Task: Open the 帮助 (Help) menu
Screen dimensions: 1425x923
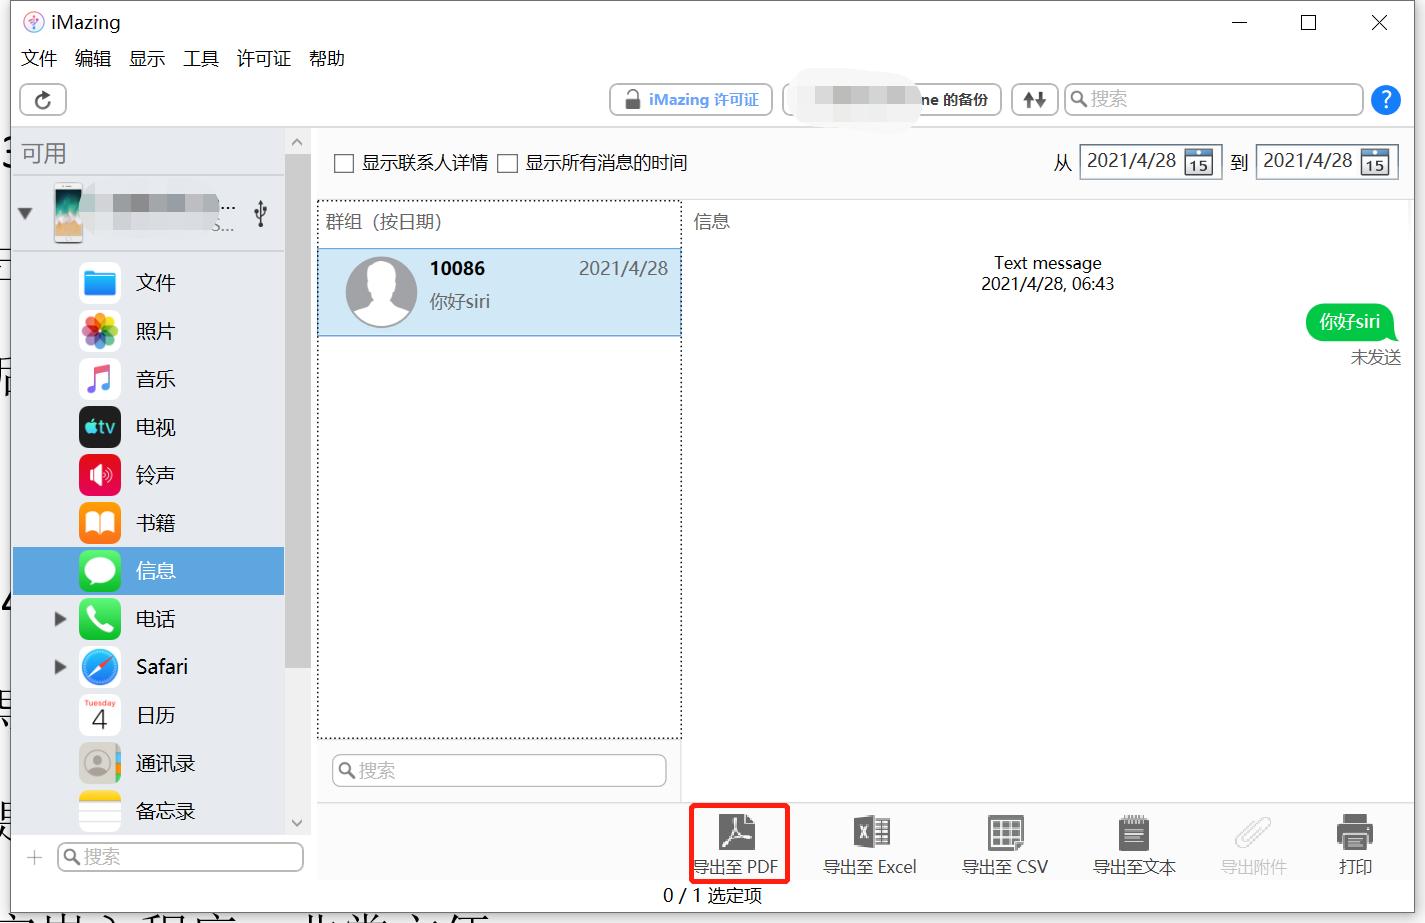Action: 327,58
